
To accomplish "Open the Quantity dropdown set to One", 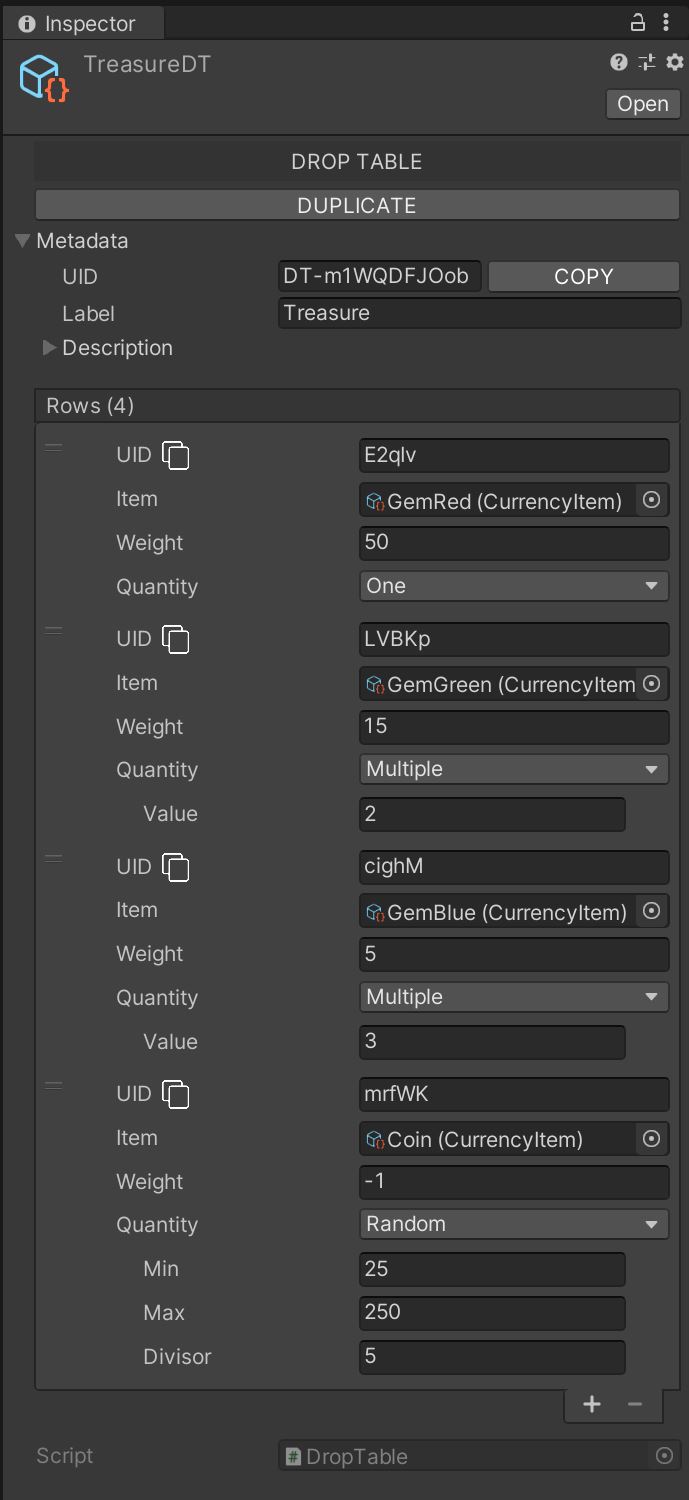I will pyautogui.click(x=514, y=586).
